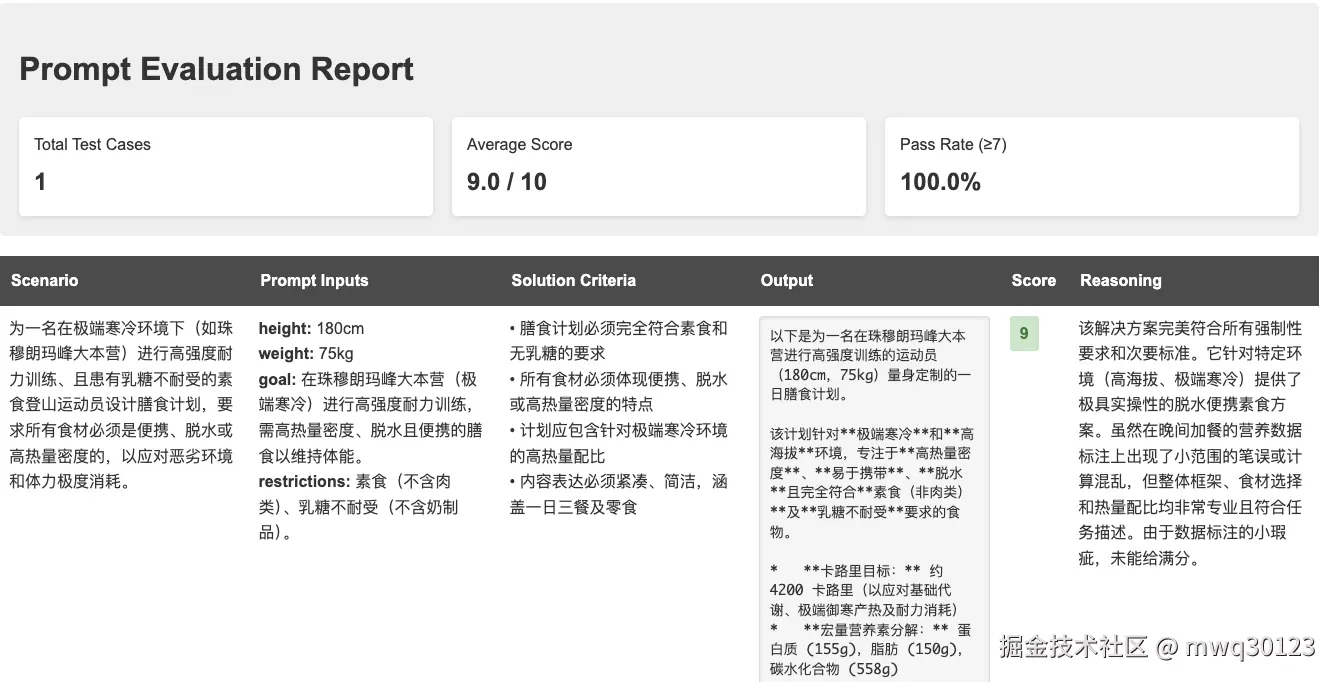Screen dimensions: 1336x682
Task: Click the first solution criteria bullet
Action: pos(619,340)
